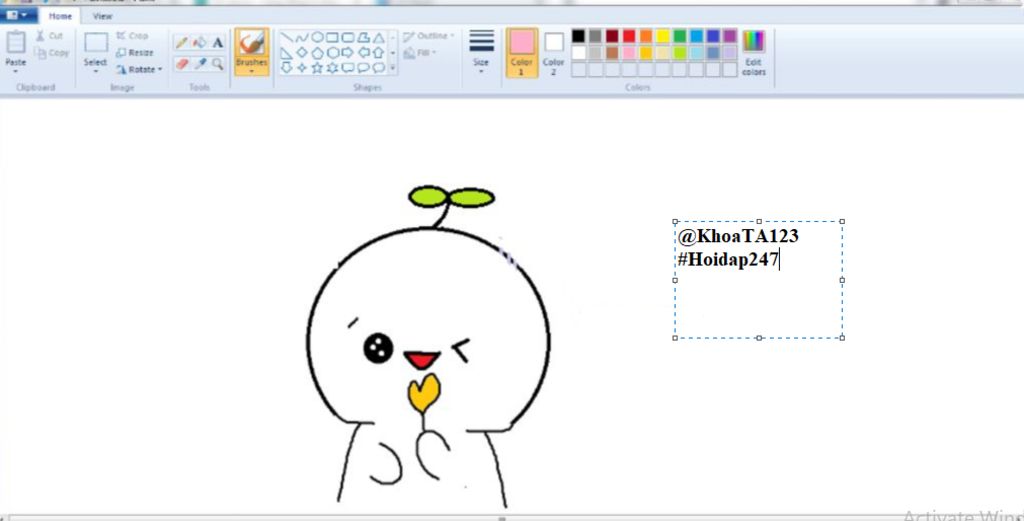Click the '@KhoaTA123' text line
This screenshot has width=1024, height=521.
click(738, 236)
